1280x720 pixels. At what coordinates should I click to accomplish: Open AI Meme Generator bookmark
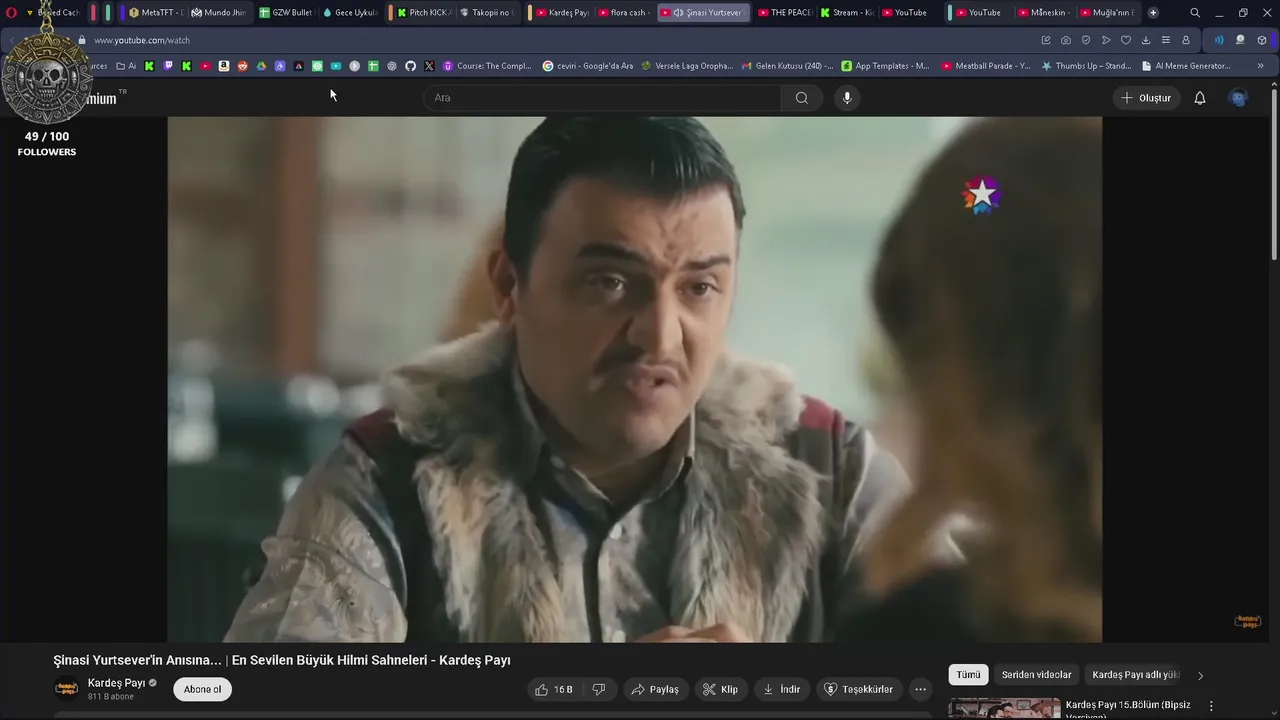click(1186, 66)
